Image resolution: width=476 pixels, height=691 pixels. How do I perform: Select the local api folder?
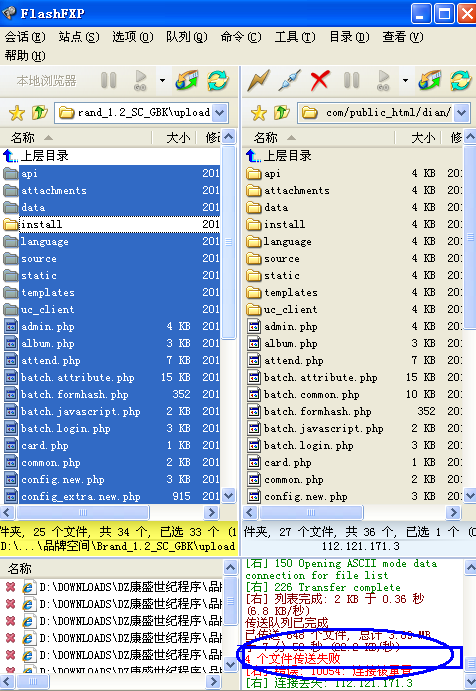coord(110,174)
